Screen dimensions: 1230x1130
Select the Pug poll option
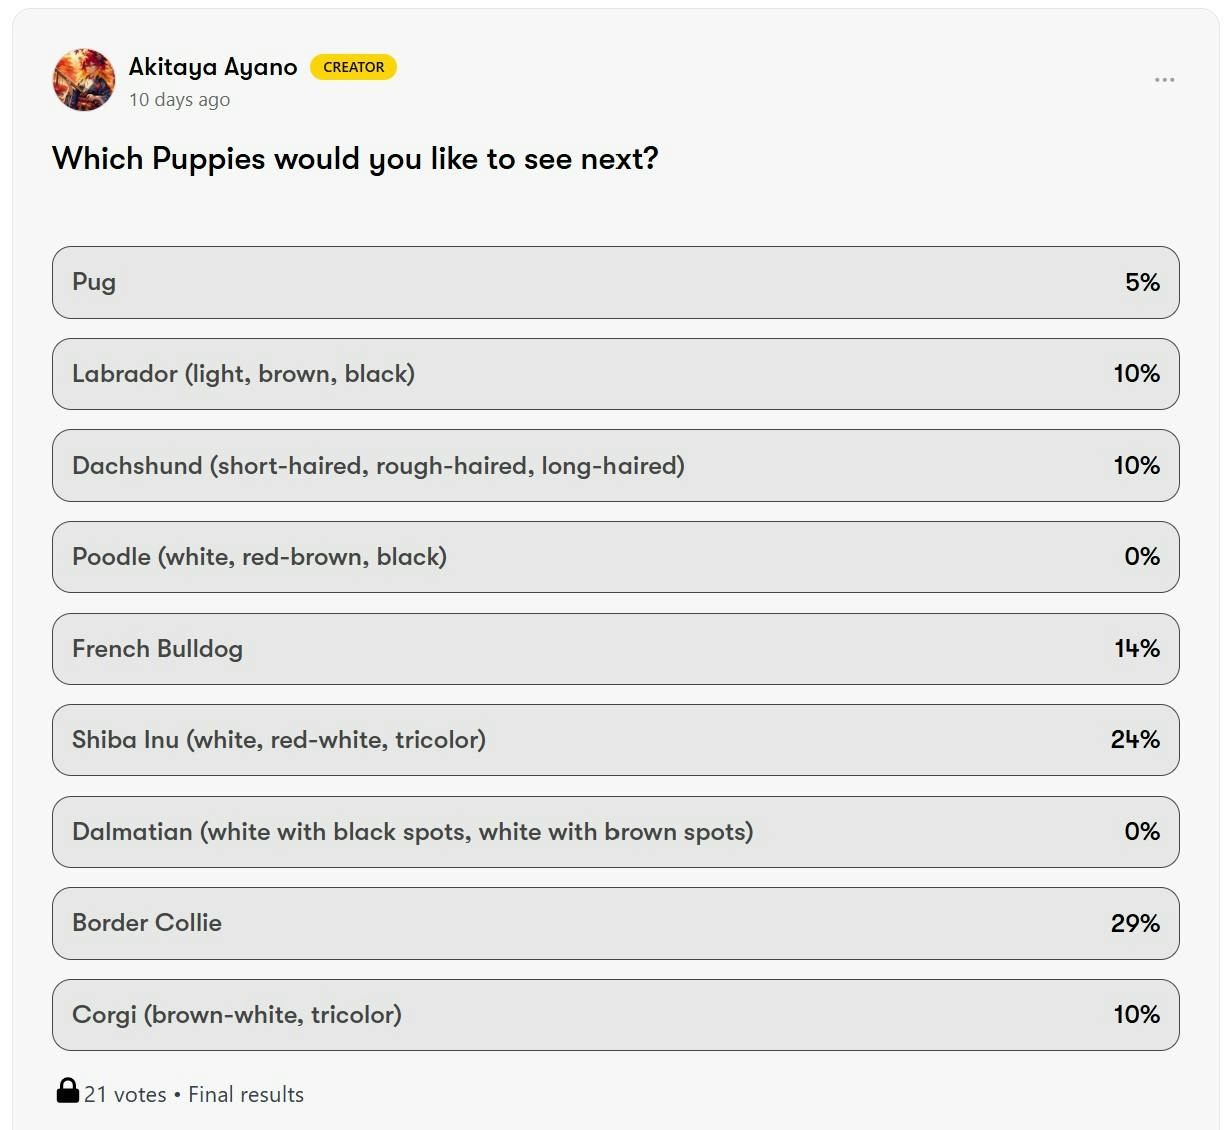[x=615, y=283]
